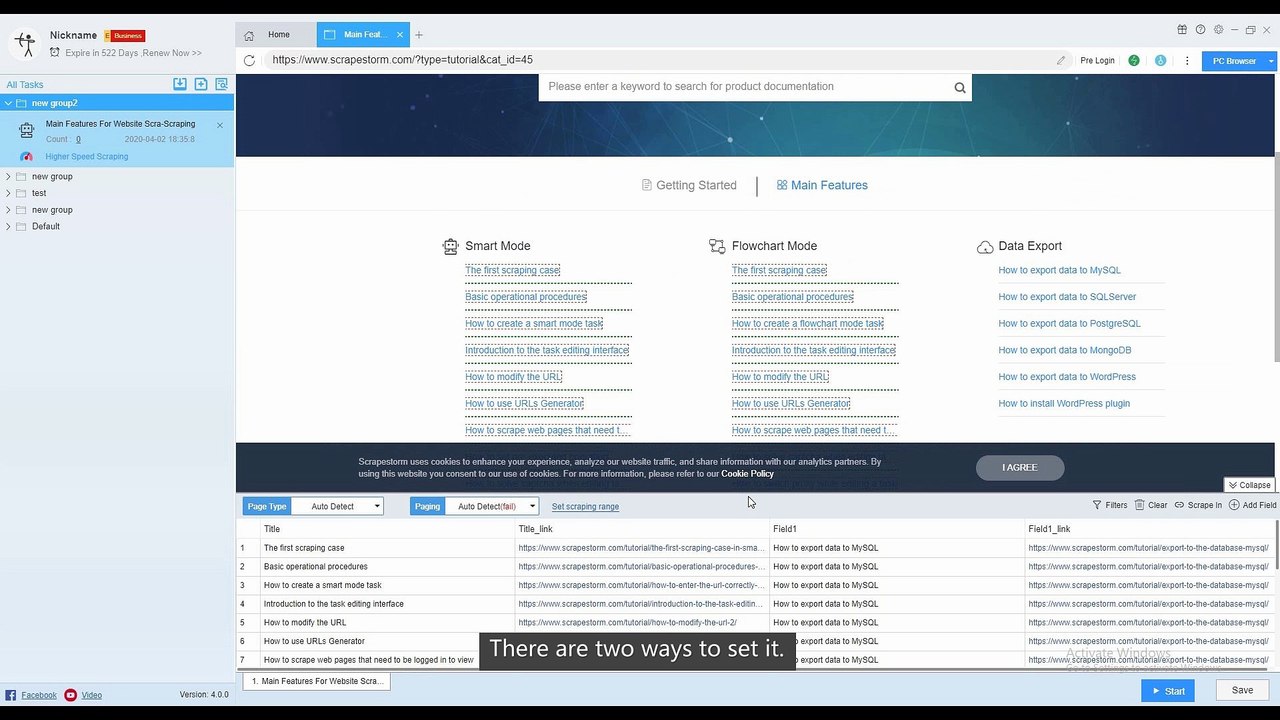Click the Facebook icon in the footer

(11, 695)
